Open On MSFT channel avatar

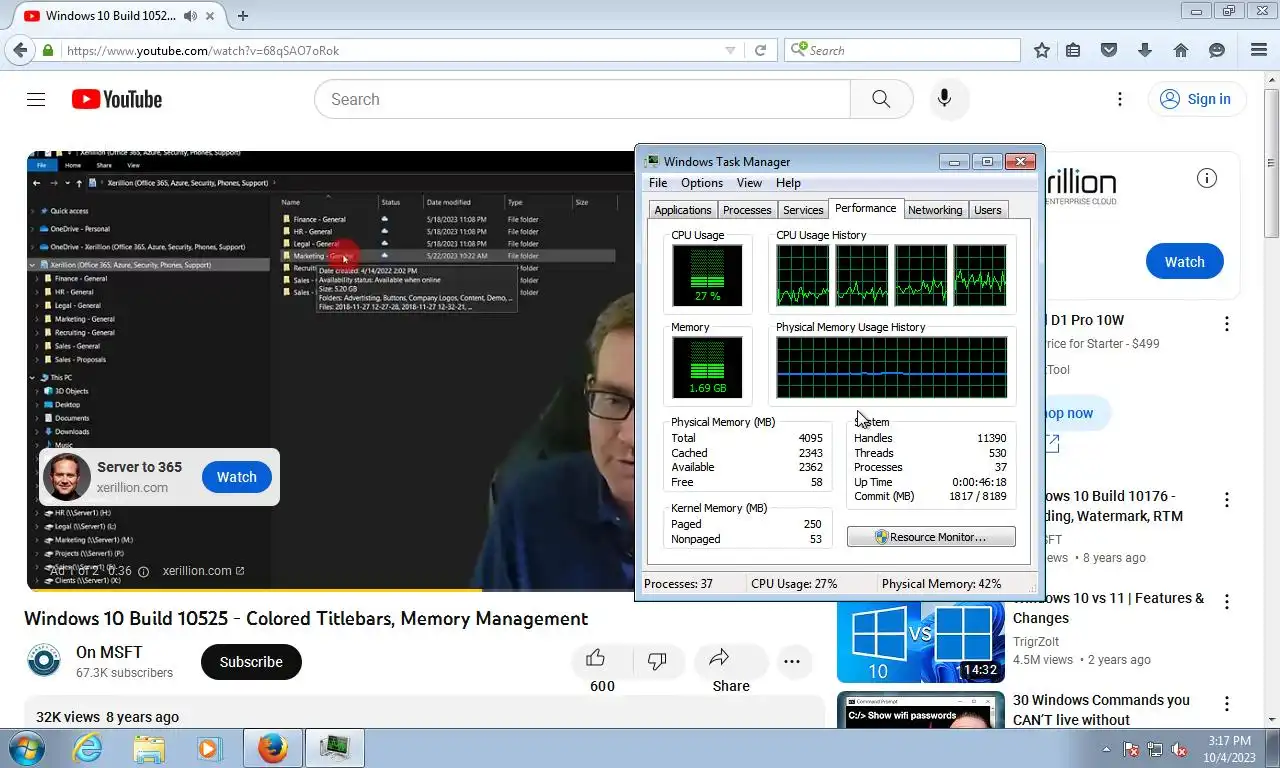tap(43, 661)
